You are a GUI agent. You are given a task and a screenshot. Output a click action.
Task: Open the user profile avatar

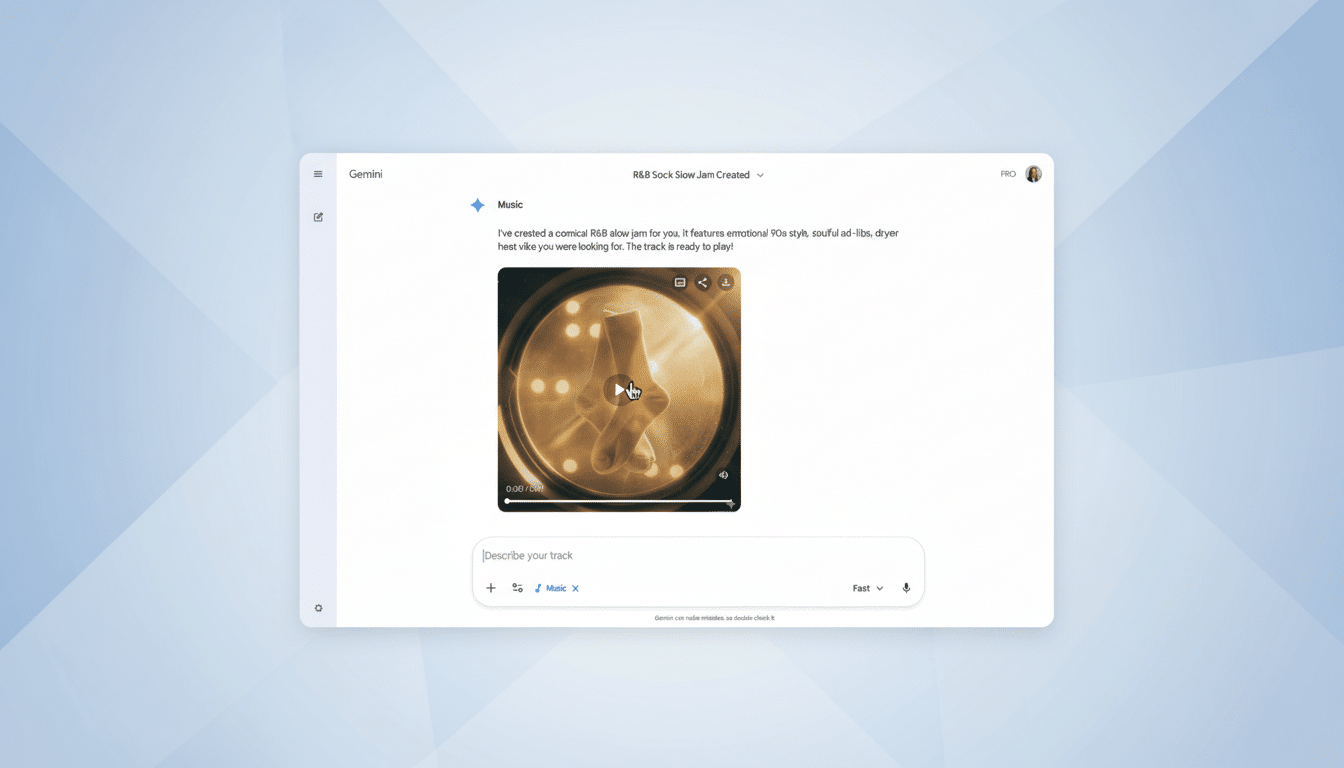point(1033,174)
